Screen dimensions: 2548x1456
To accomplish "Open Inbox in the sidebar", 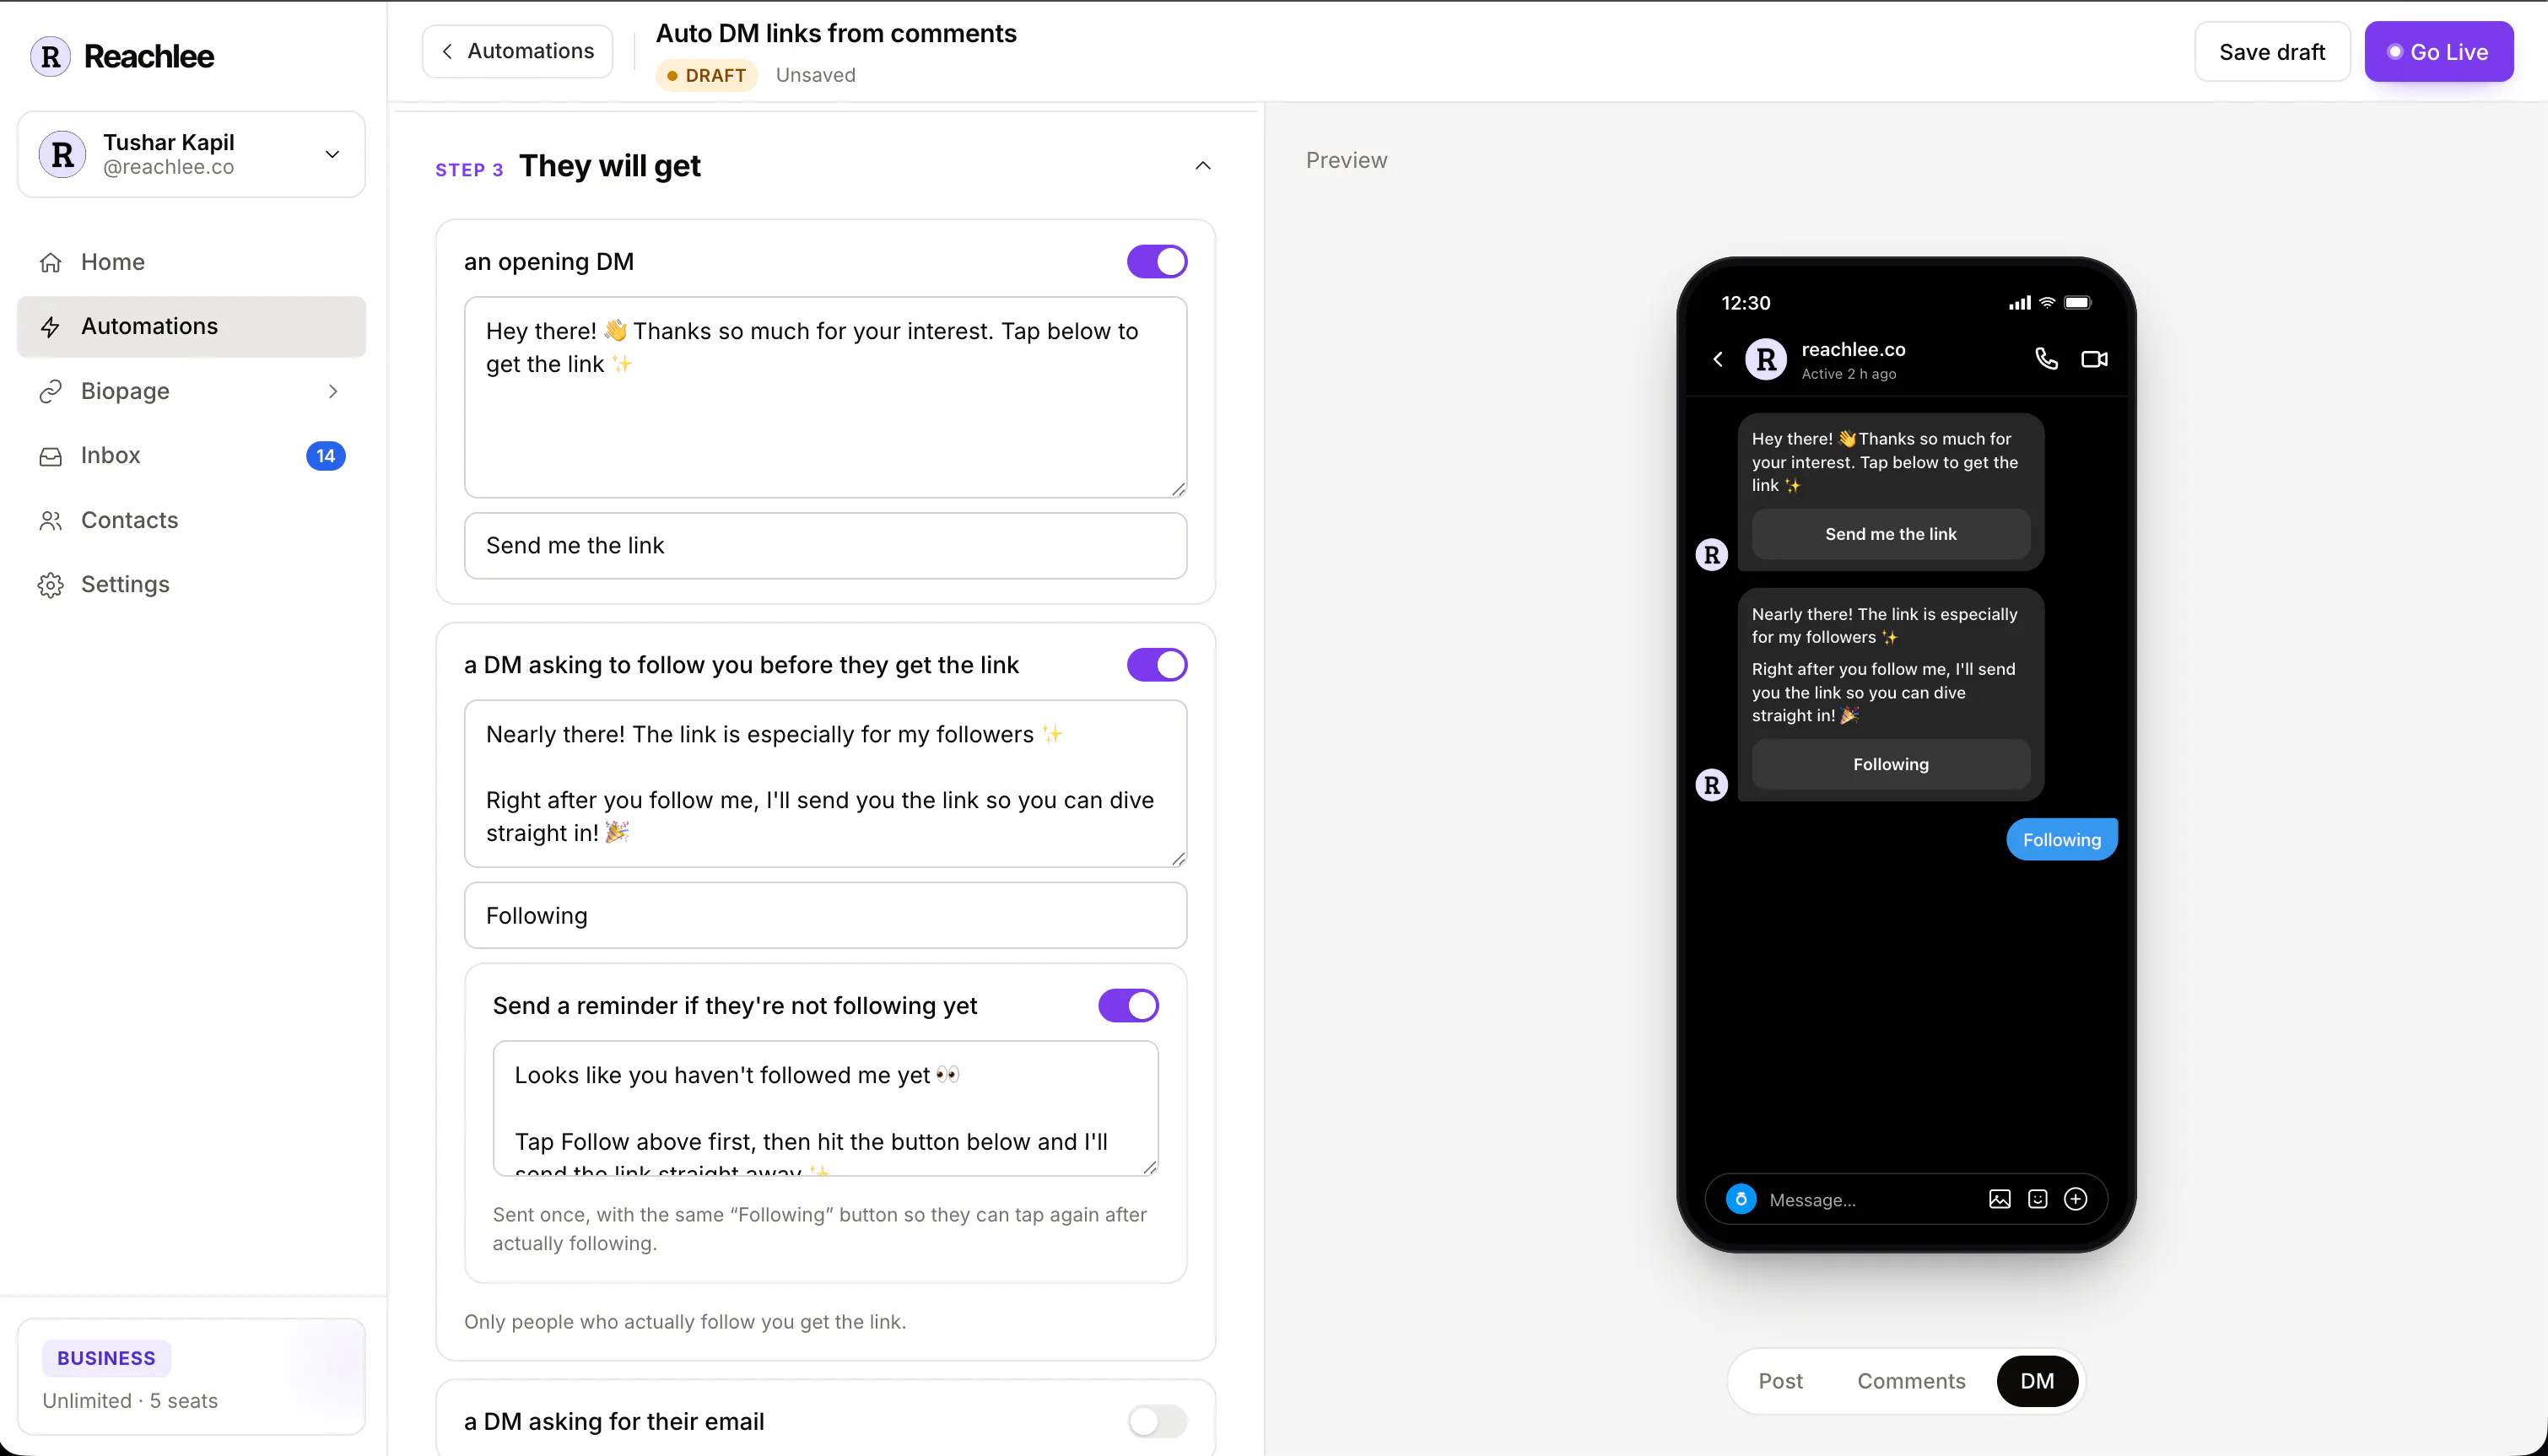I will (191, 456).
